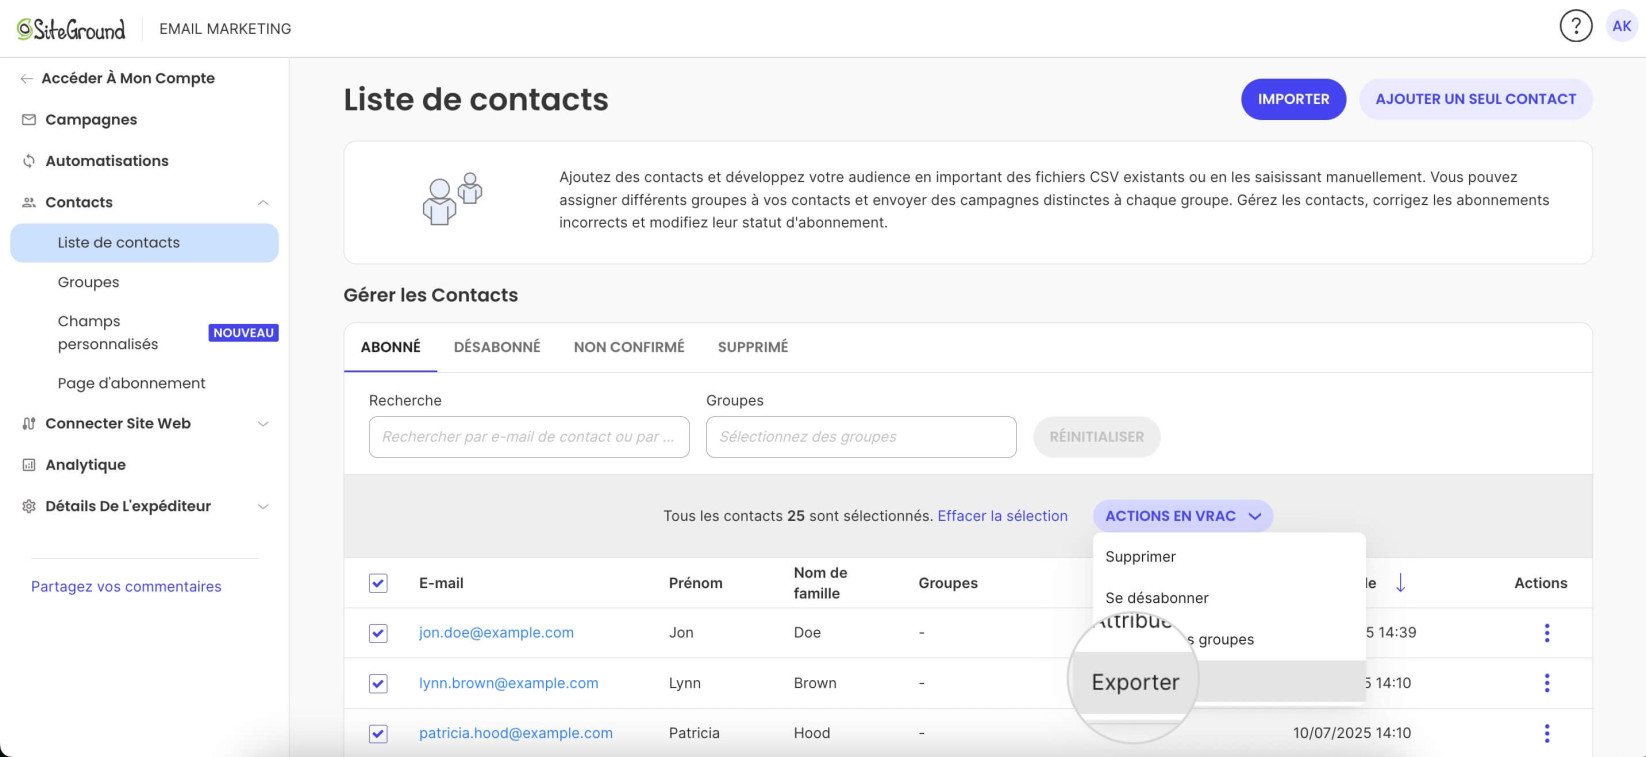Open the Actions en vrac dropdown

coord(1182,516)
